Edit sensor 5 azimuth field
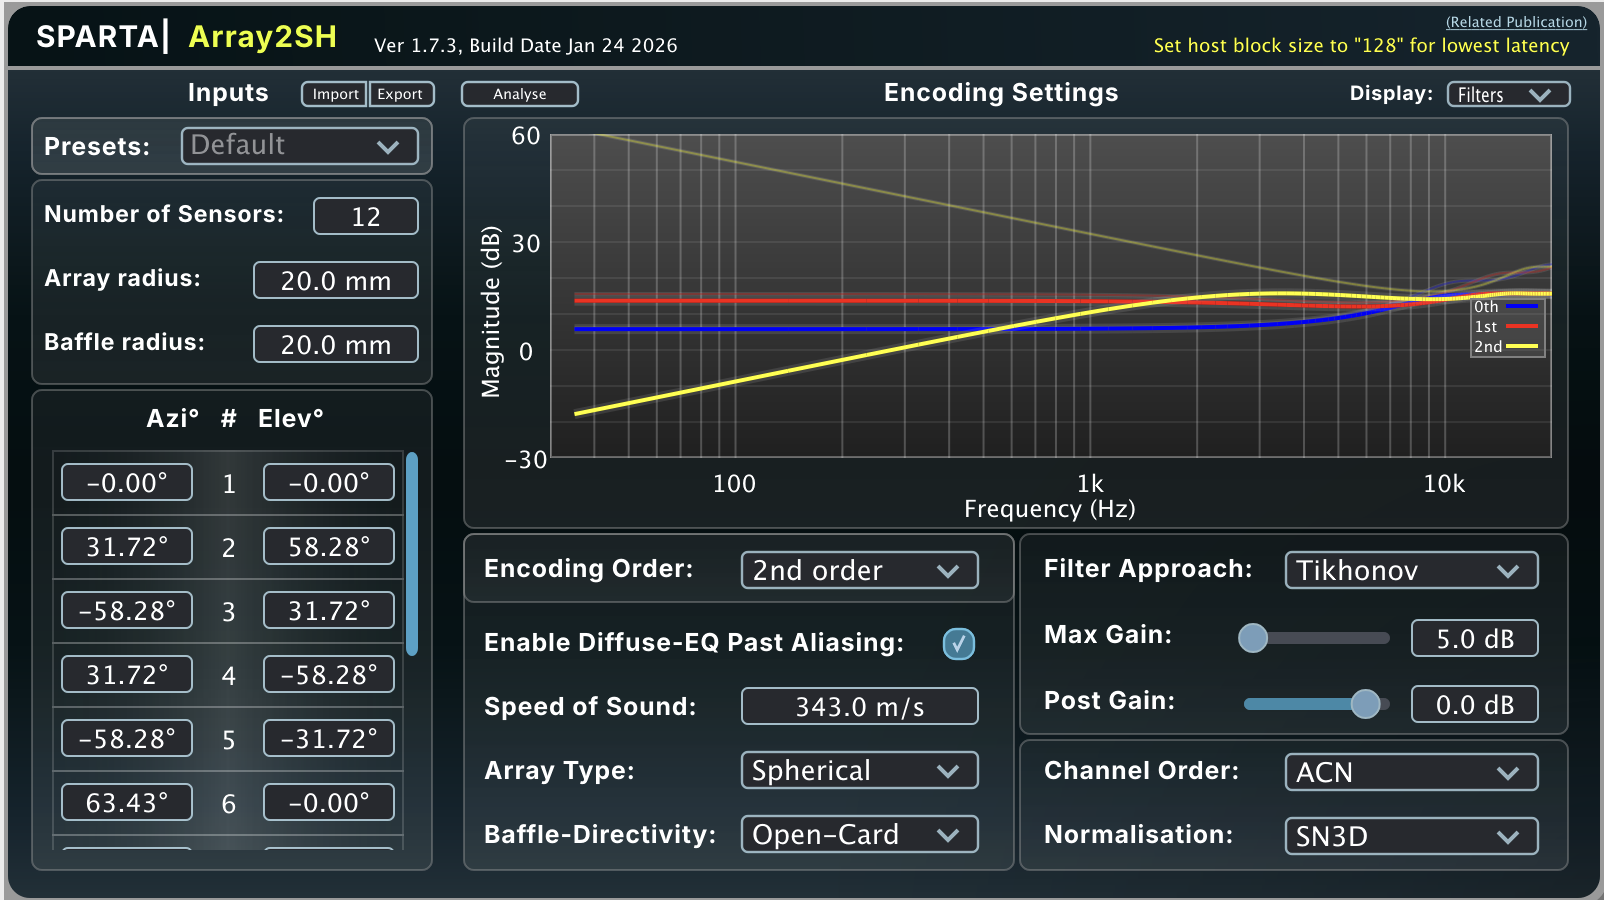The height and width of the screenshot is (900, 1604). (127, 738)
